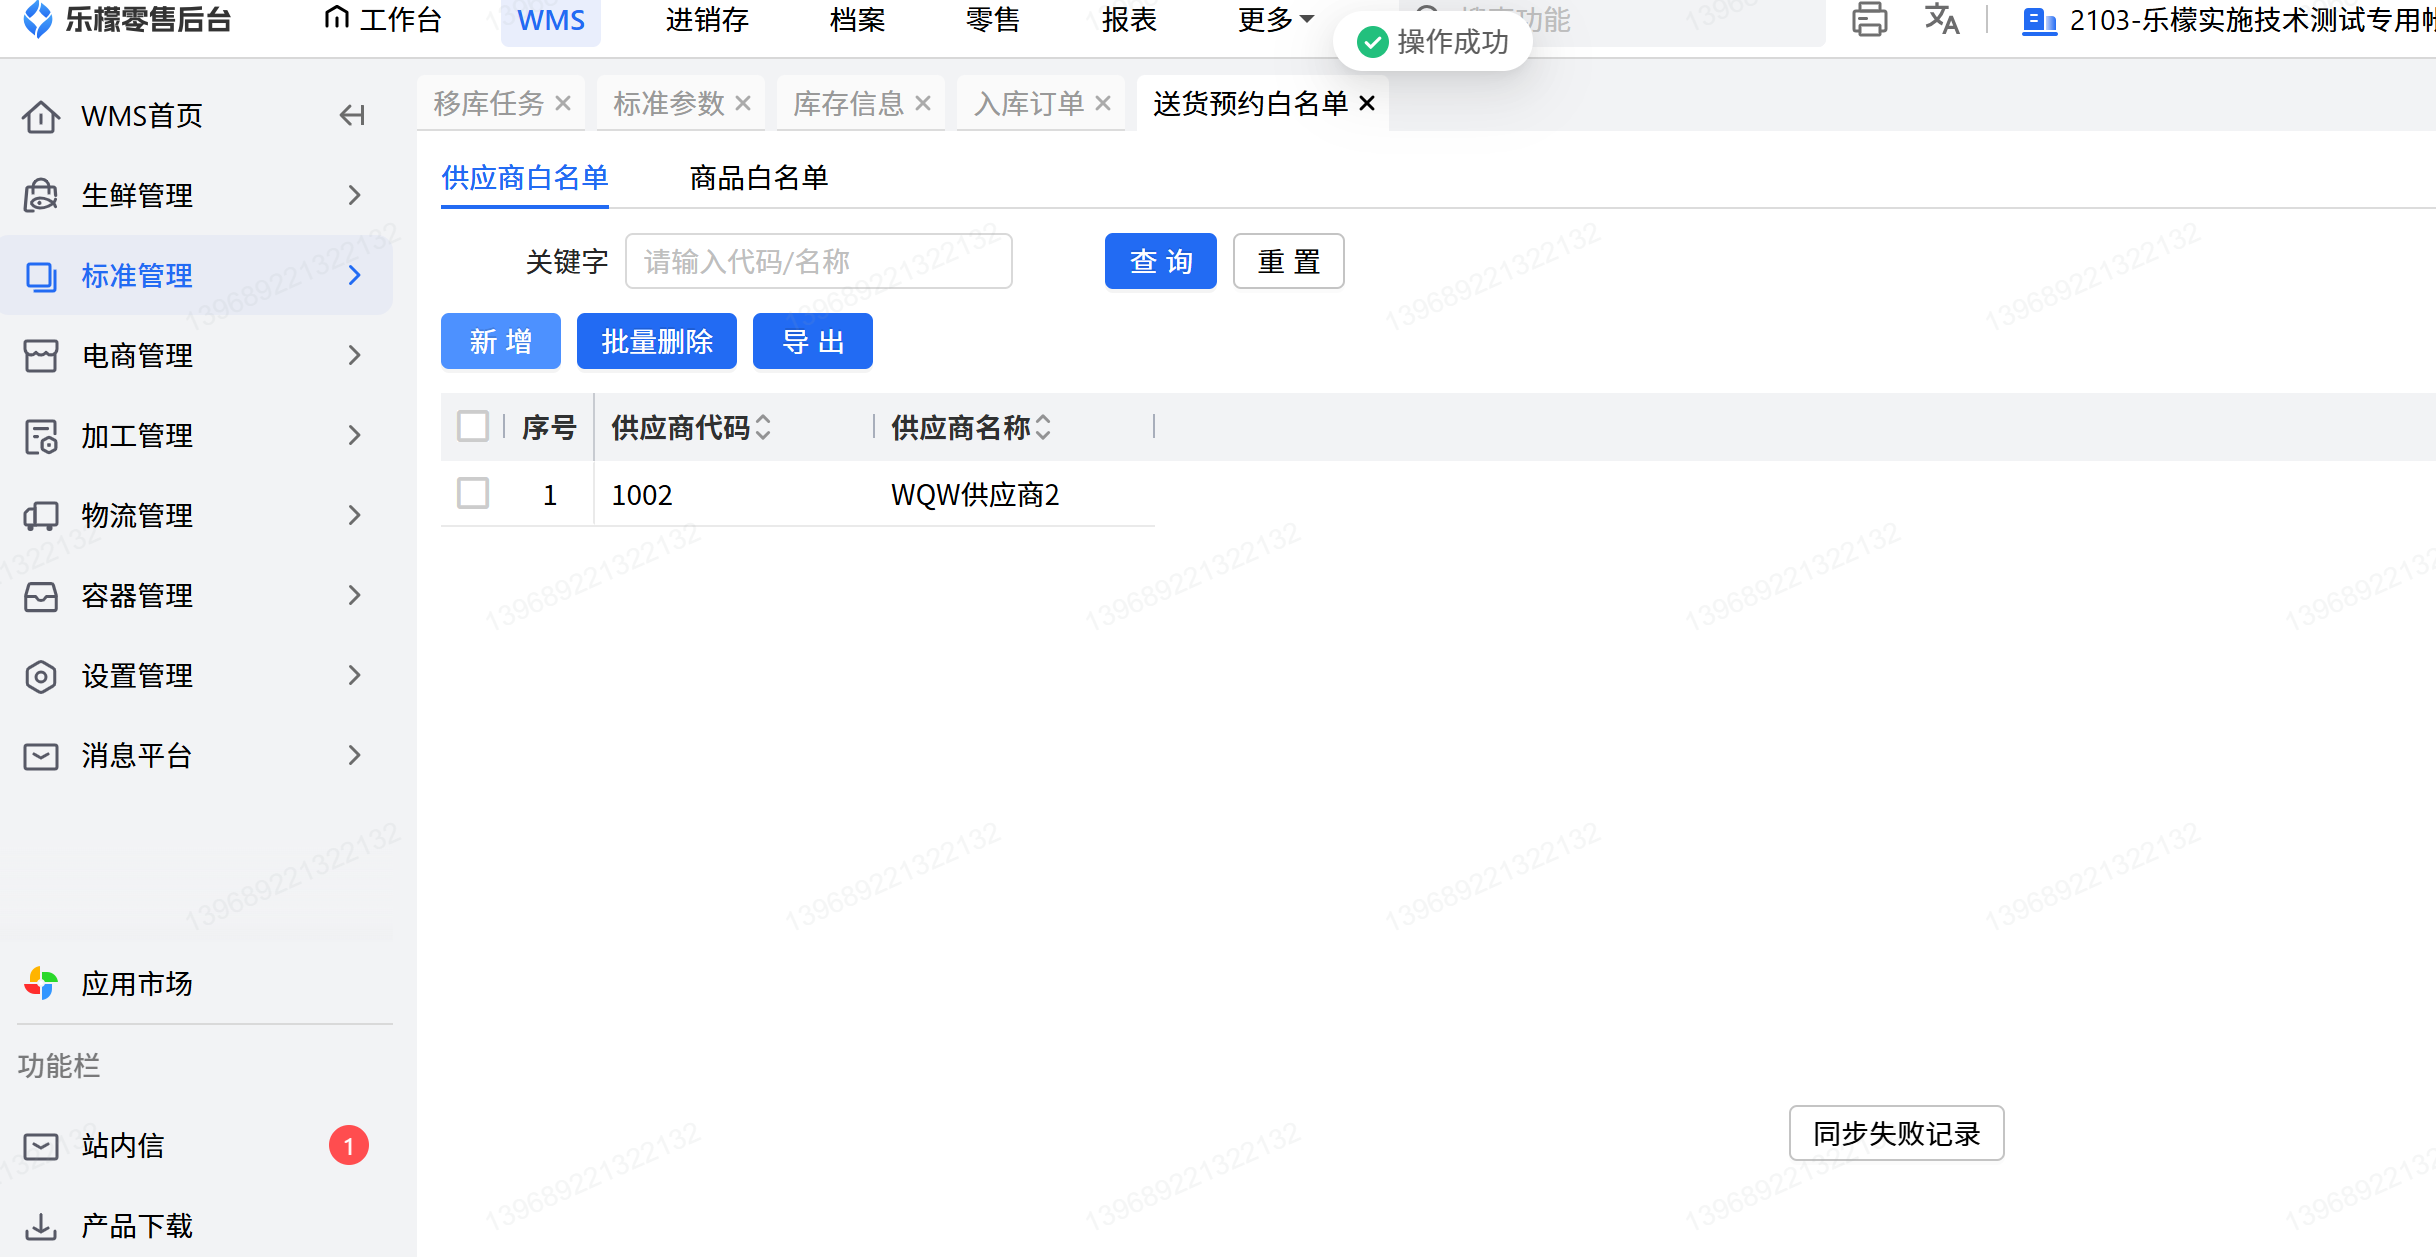Expand the 物流管理 chevron
This screenshot has height=1257, width=2436.
point(355,515)
